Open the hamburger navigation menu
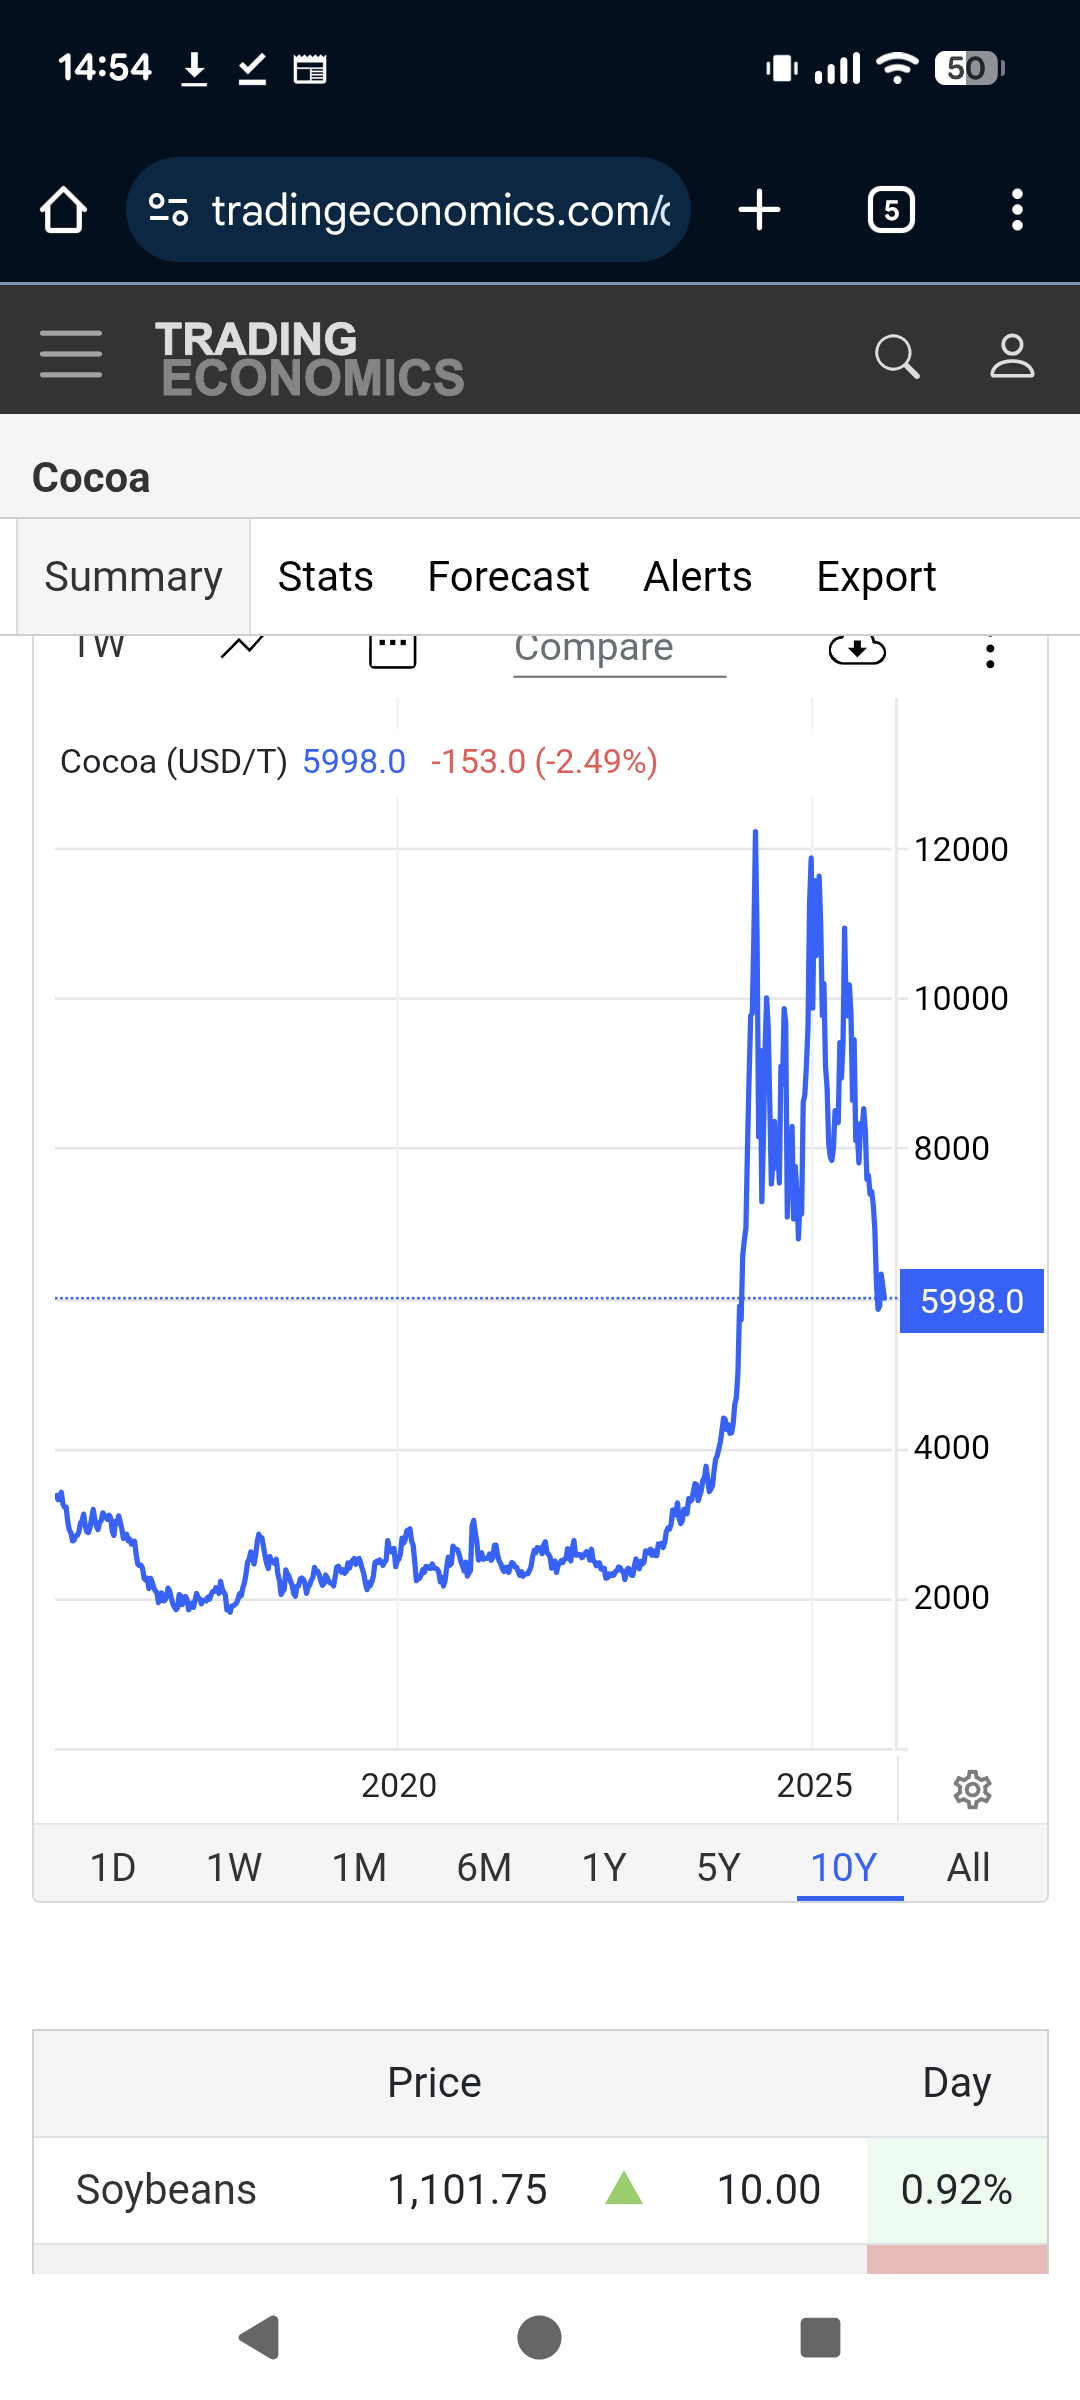Image resolution: width=1080 pixels, height=2400 pixels. 71,355
